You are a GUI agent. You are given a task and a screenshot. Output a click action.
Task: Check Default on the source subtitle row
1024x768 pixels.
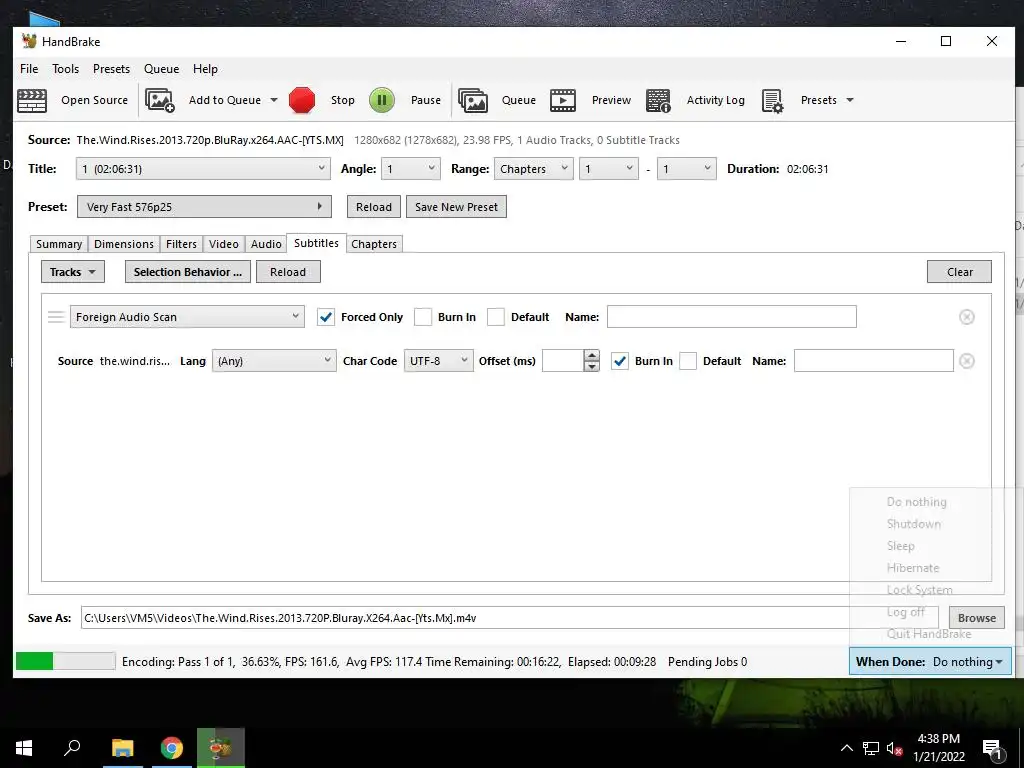(x=688, y=361)
